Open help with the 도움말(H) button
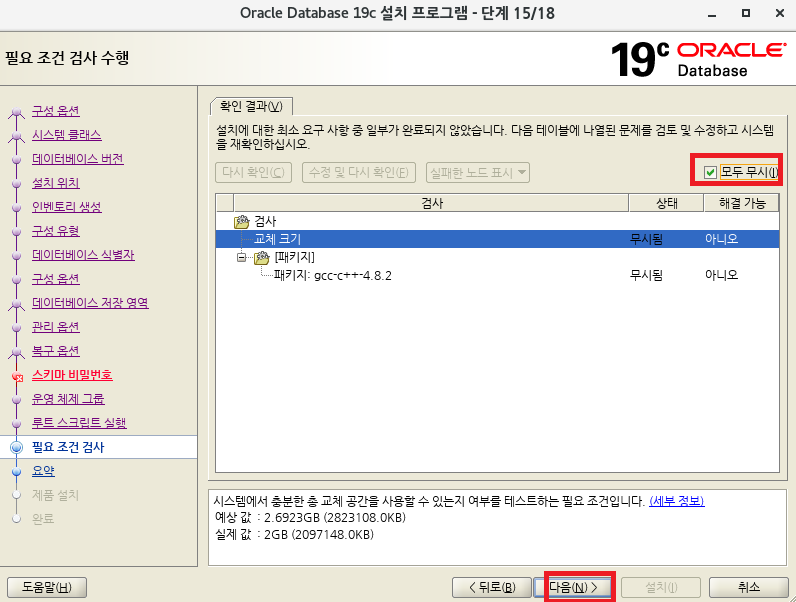The width and height of the screenshot is (796, 602). point(47,587)
